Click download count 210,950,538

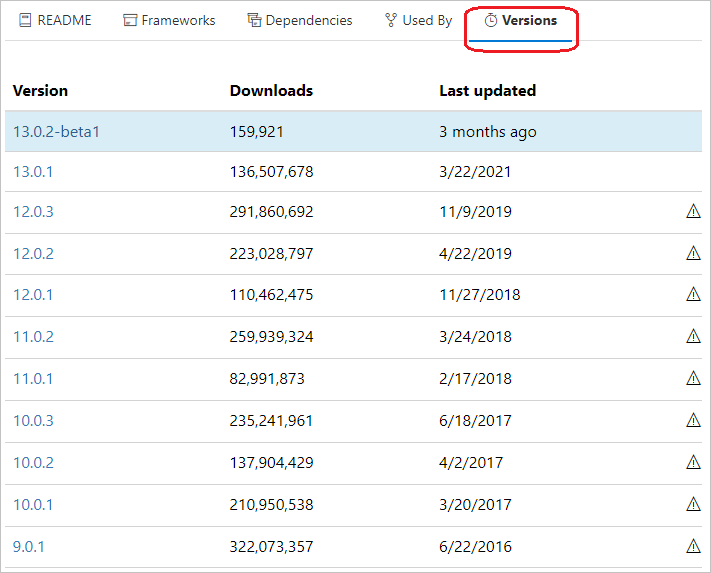click(x=271, y=505)
